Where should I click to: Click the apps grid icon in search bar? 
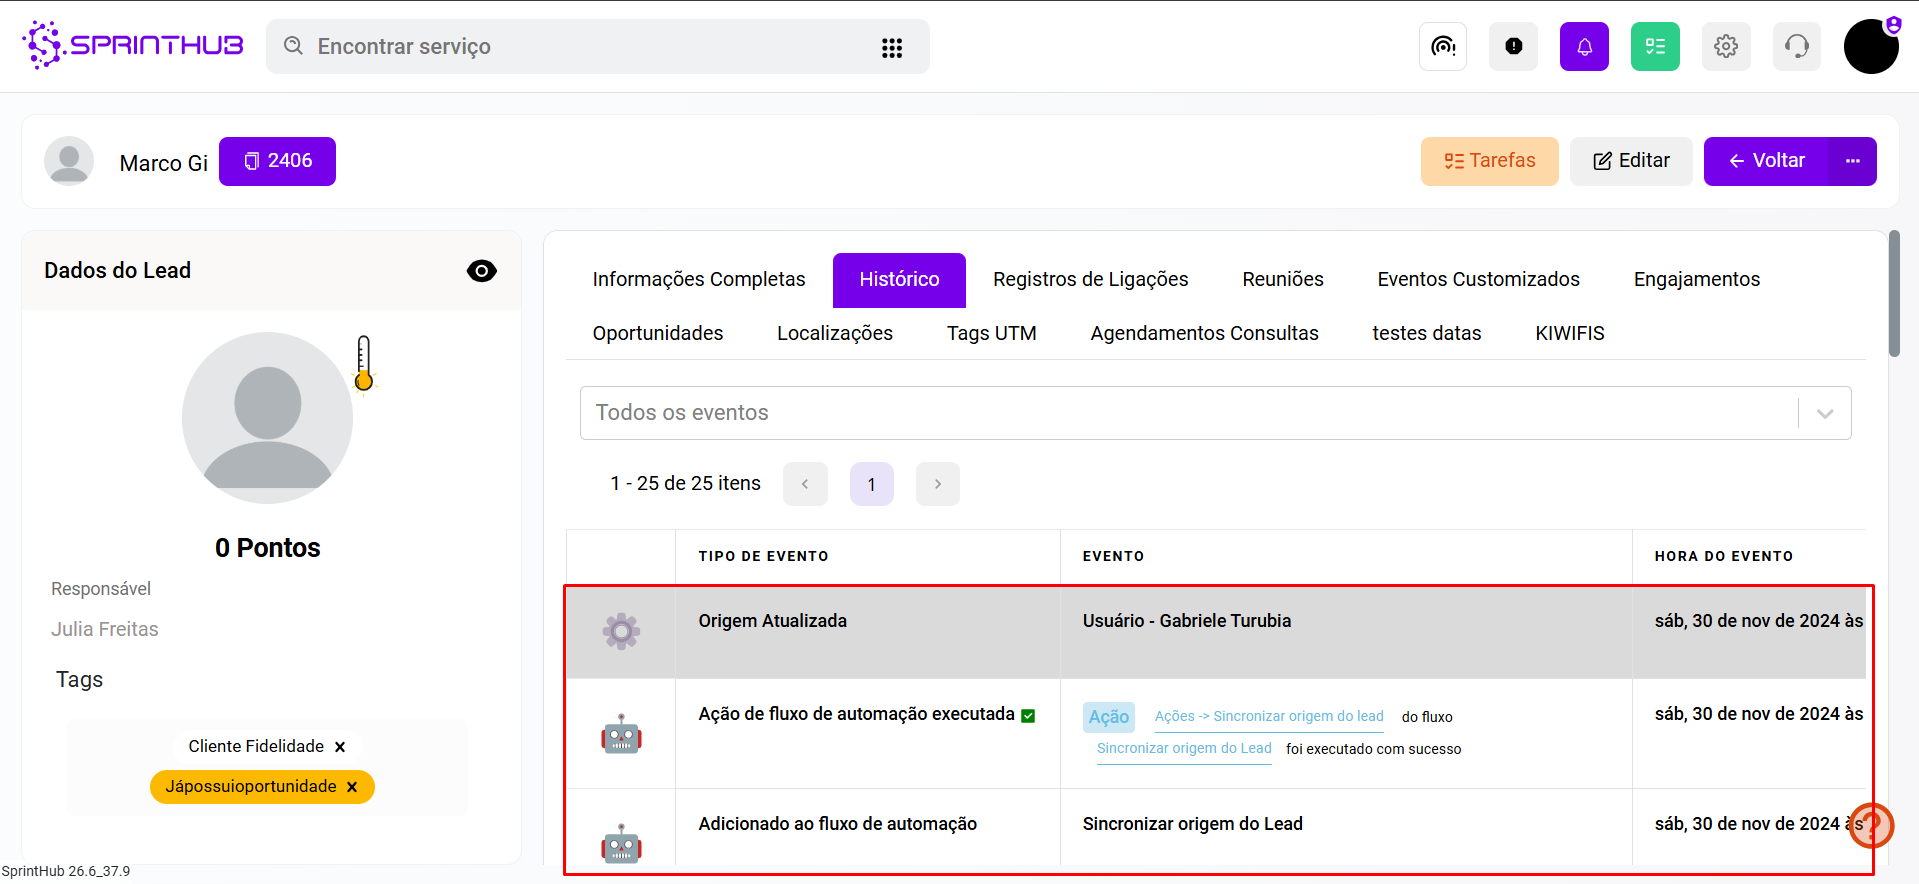click(x=892, y=47)
